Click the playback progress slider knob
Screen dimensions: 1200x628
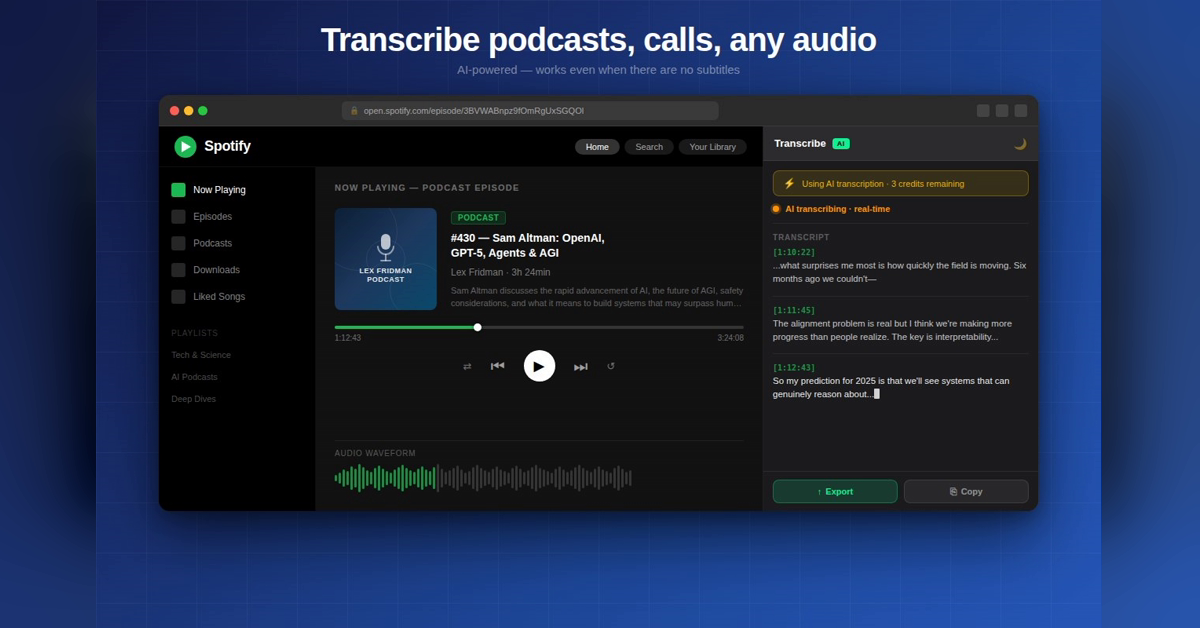coord(478,327)
